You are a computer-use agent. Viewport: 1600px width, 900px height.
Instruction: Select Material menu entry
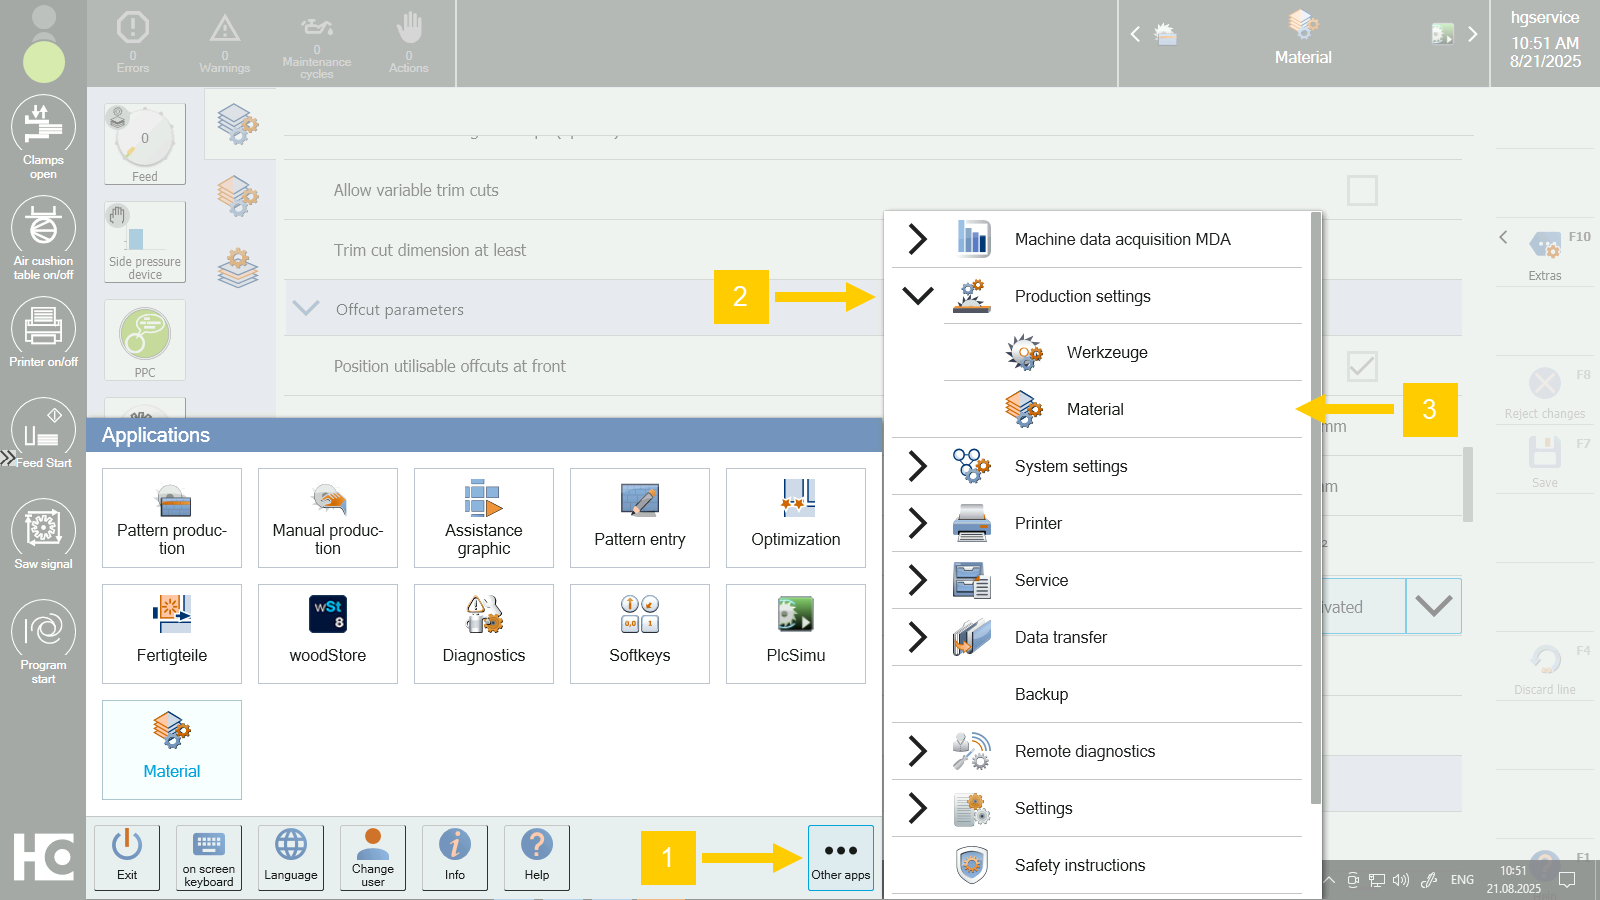tap(1123, 409)
